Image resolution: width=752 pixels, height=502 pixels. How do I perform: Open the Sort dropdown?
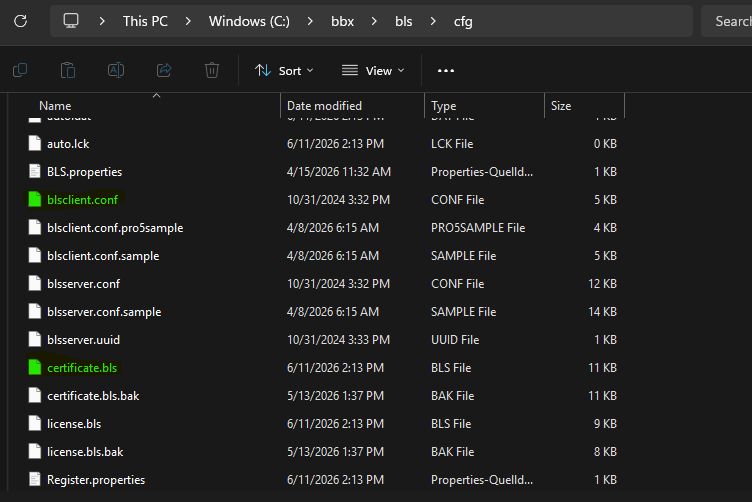point(284,70)
